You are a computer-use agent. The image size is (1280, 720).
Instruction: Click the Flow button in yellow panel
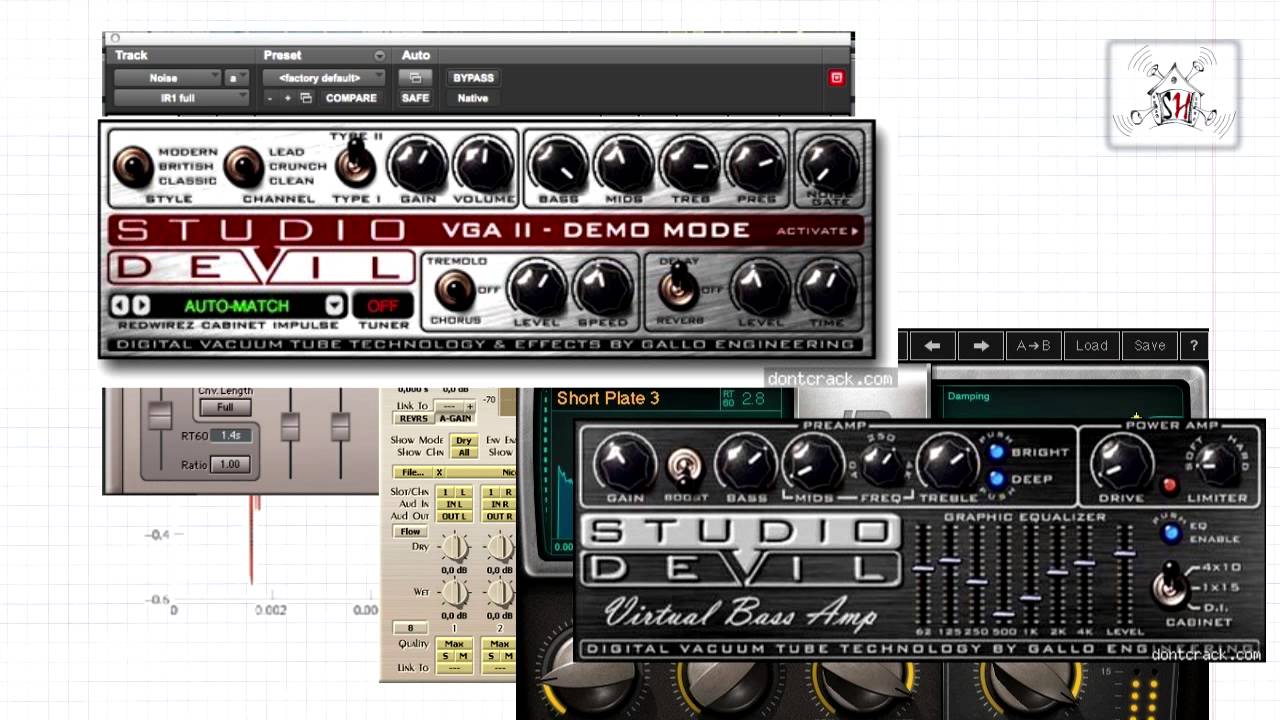click(411, 532)
